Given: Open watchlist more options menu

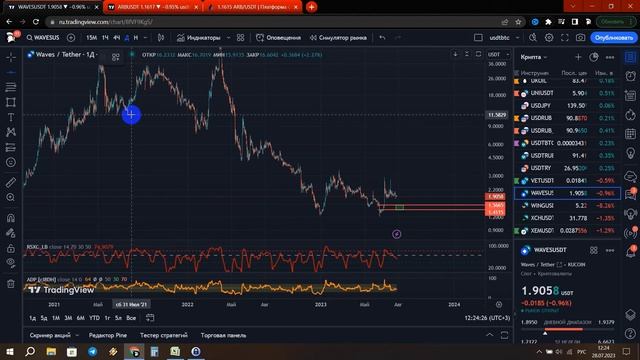Looking at the screenshot, I should [x=610, y=57].
